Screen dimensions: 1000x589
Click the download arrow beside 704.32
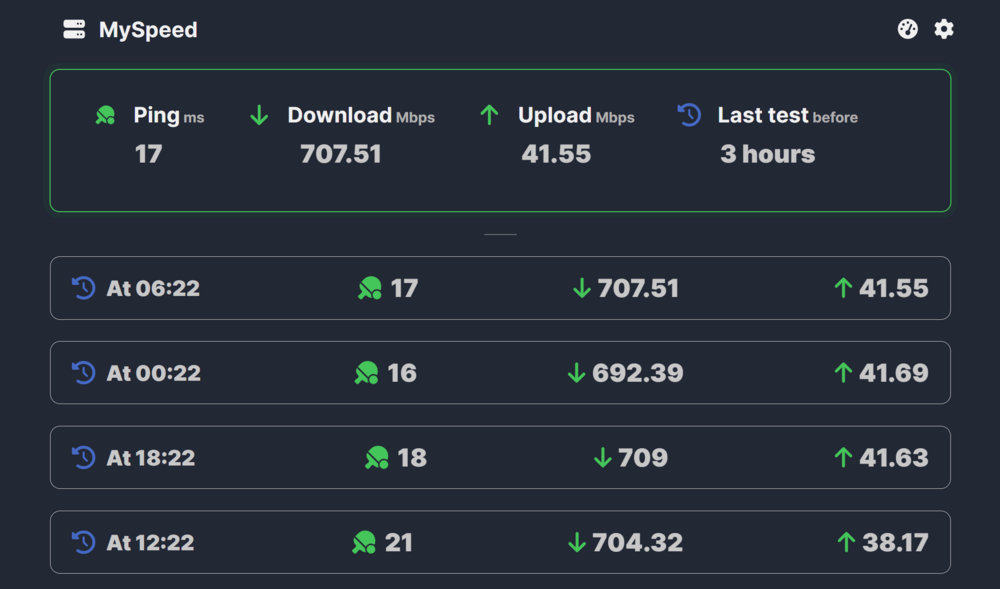coord(577,542)
